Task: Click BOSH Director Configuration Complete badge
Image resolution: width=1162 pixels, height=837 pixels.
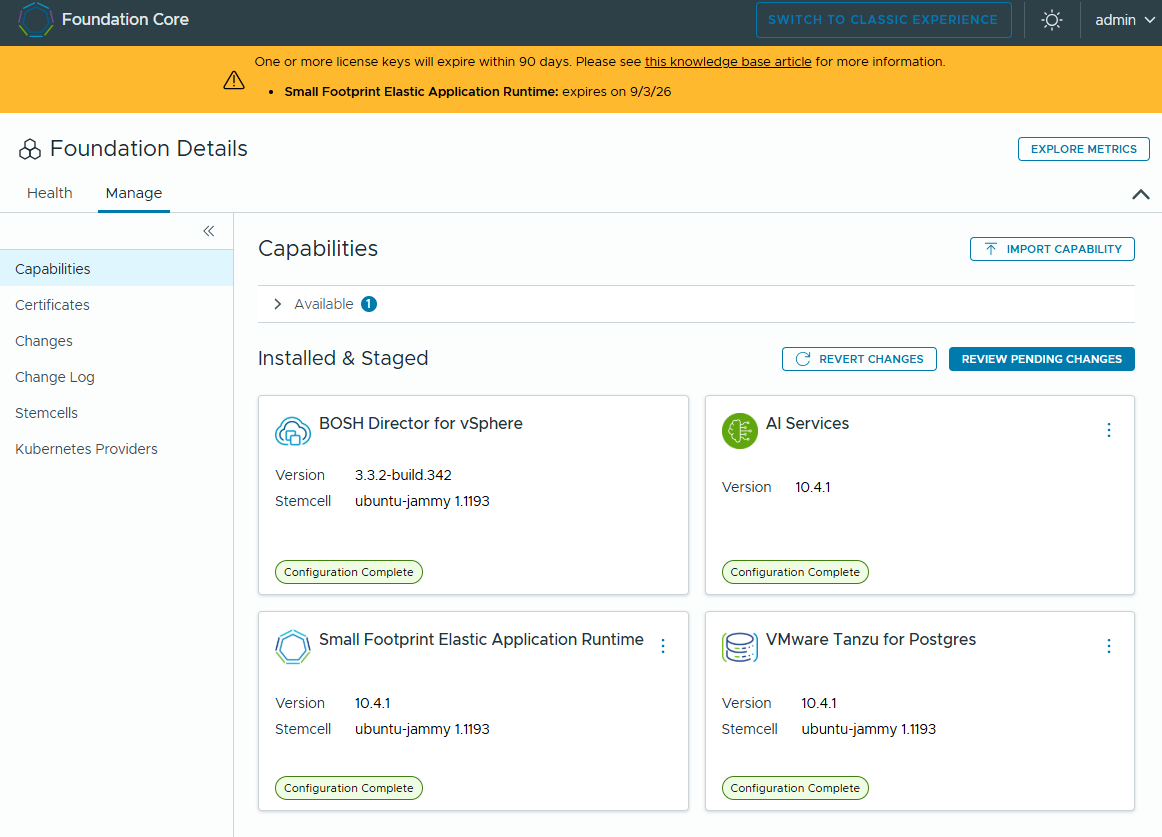Action: point(349,572)
